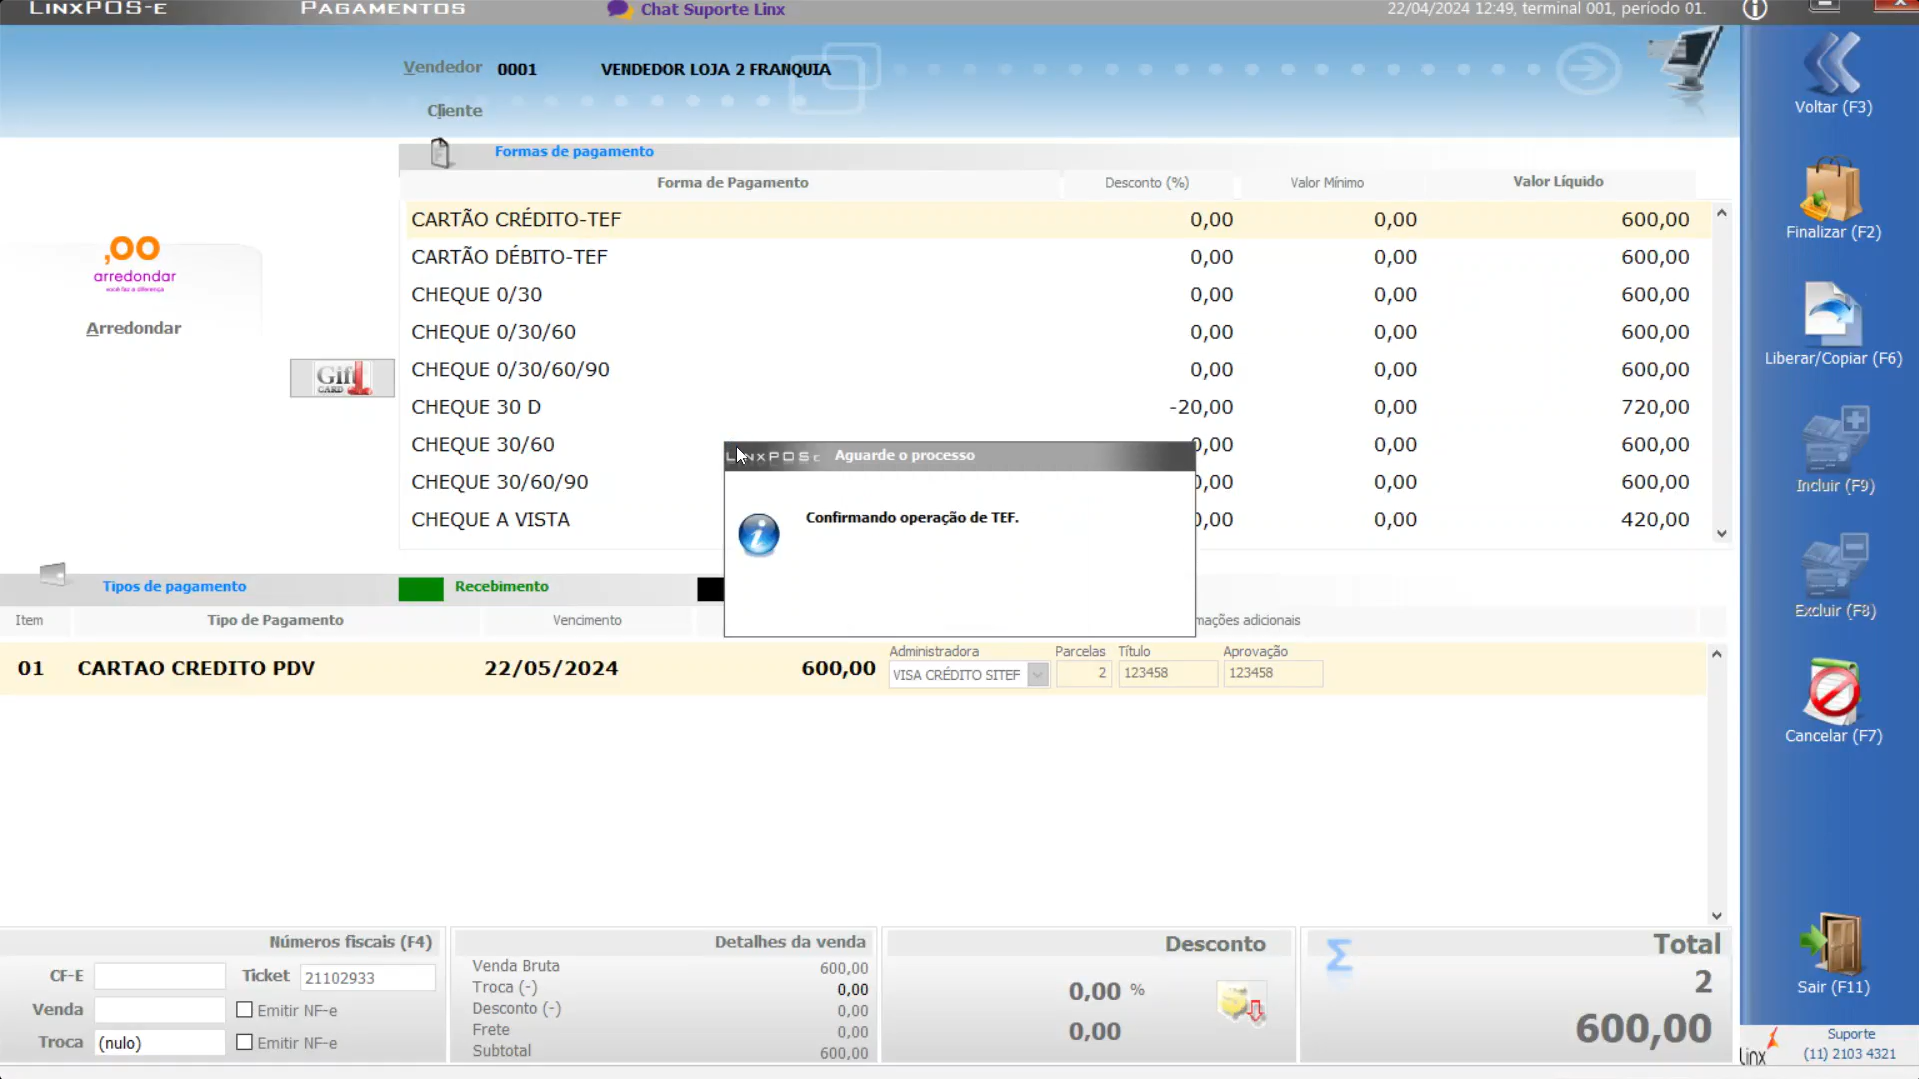
Task: Click the Incluir (F9) add icon
Action: tap(1834, 439)
